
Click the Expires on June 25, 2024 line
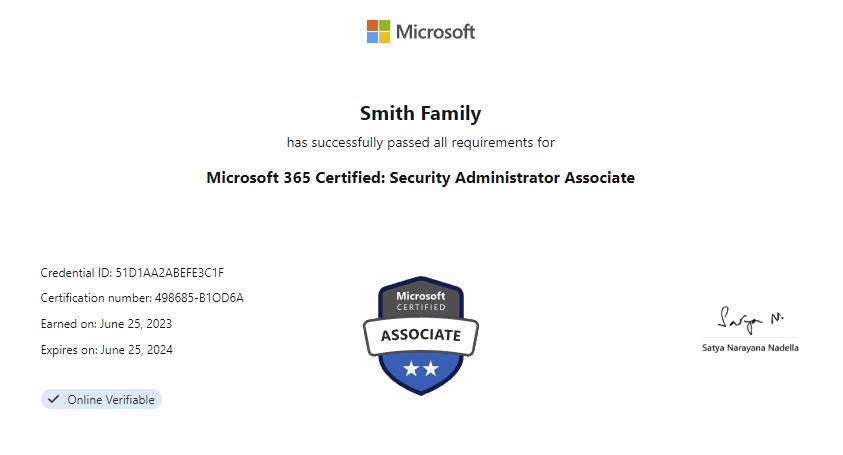(x=106, y=350)
